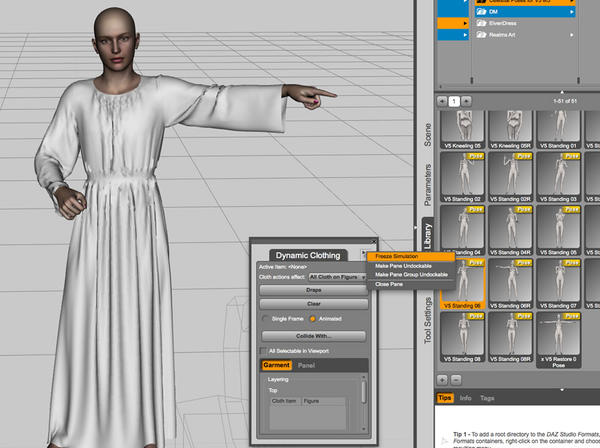Switch to the Panel tab
The image size is (600, 448).
tap(306, 365)
